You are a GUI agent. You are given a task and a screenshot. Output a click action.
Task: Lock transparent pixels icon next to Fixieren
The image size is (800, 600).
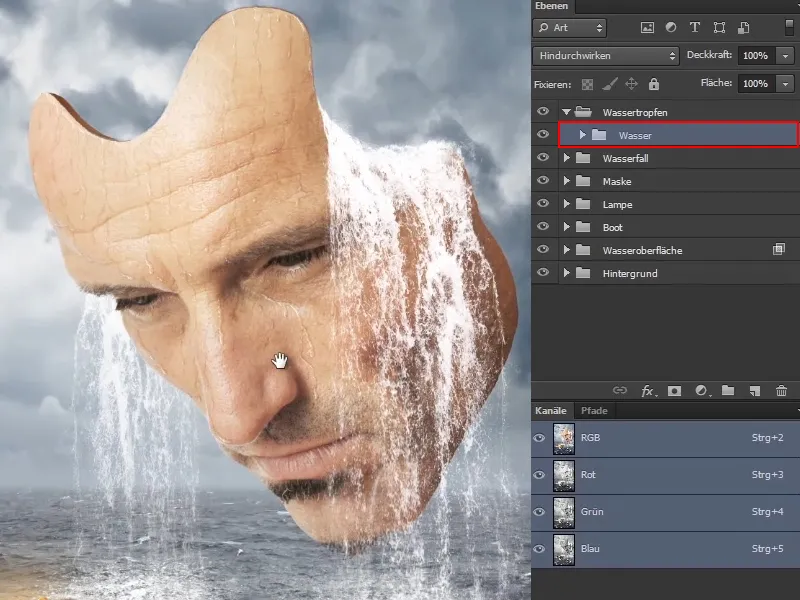[x=587, y=84]
